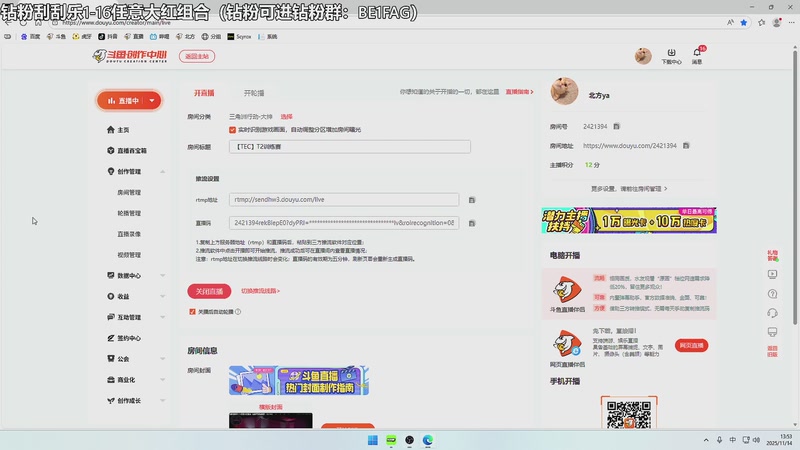This screenshot has width=800, height=450.
Task: Open Microsoft Edge from the taskbar
Action: tap(428, 440)
